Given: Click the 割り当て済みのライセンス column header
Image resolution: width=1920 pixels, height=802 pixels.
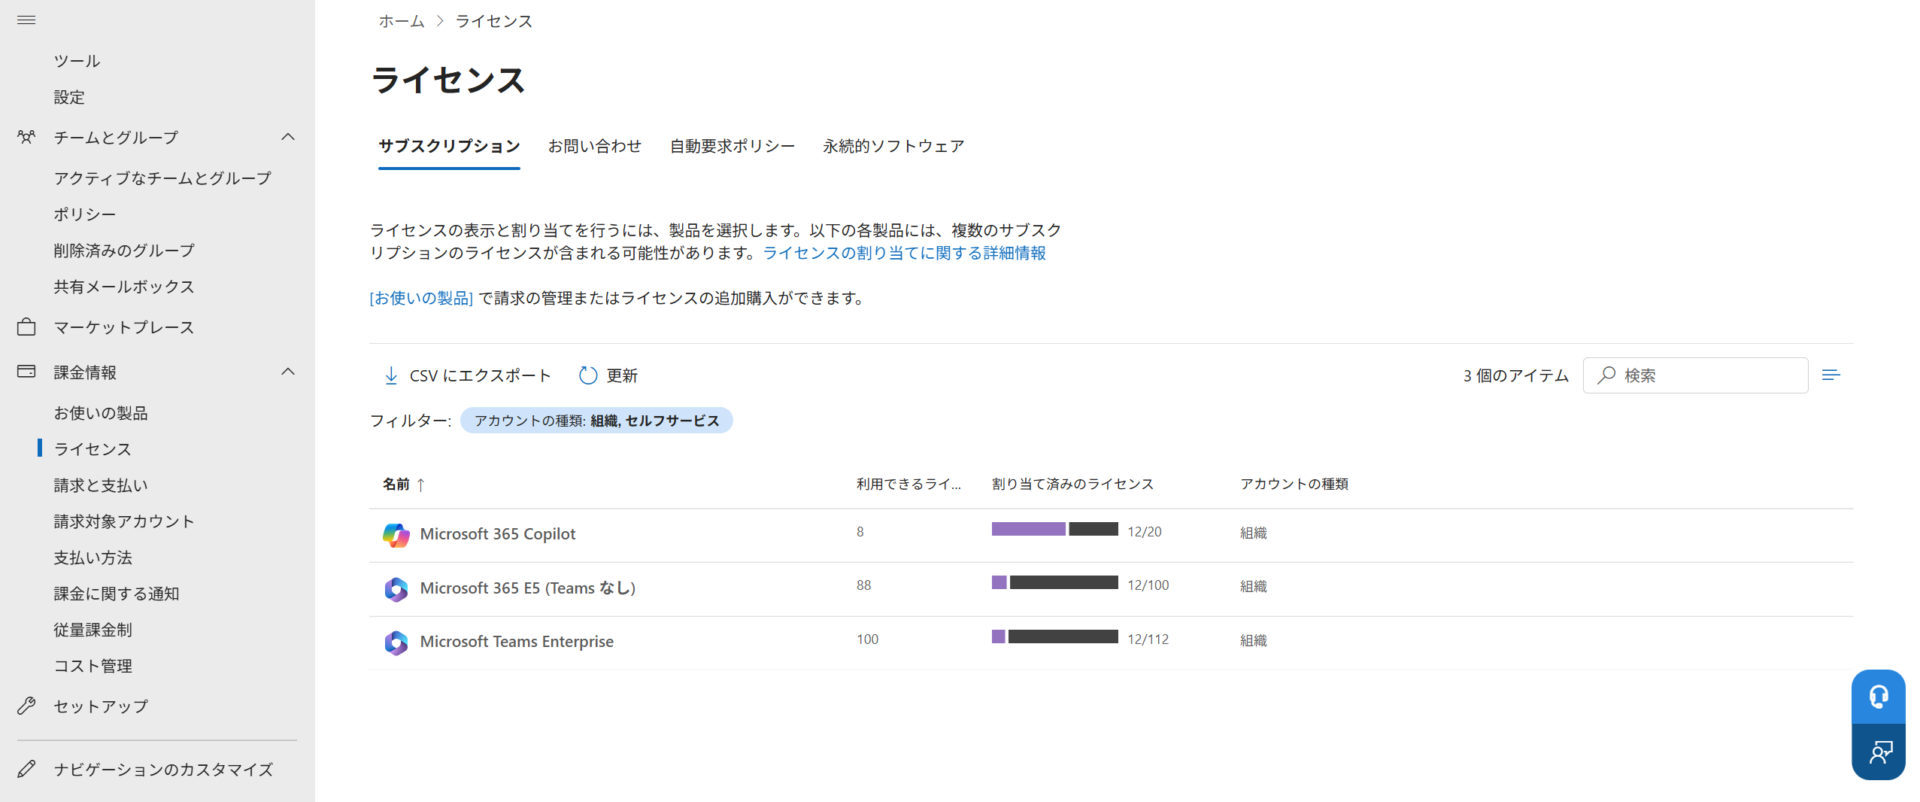Looking at the screenshot, I should 1072,484.
